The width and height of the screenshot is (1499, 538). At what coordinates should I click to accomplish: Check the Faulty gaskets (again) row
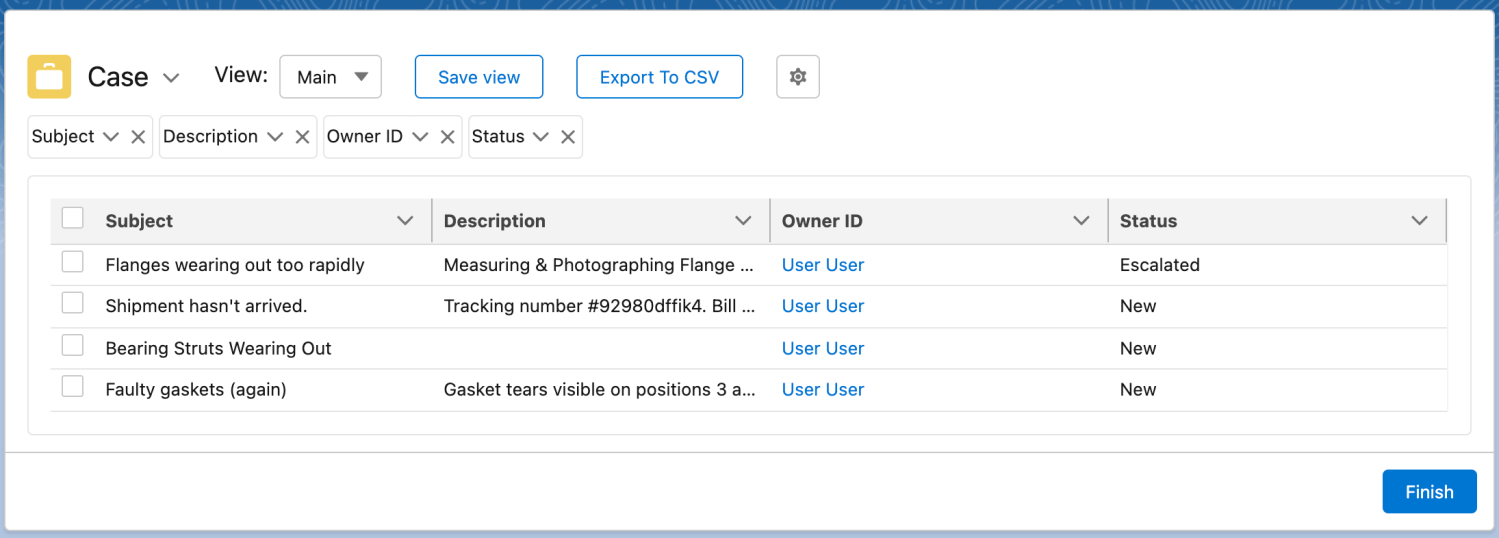tap(73, 386)
